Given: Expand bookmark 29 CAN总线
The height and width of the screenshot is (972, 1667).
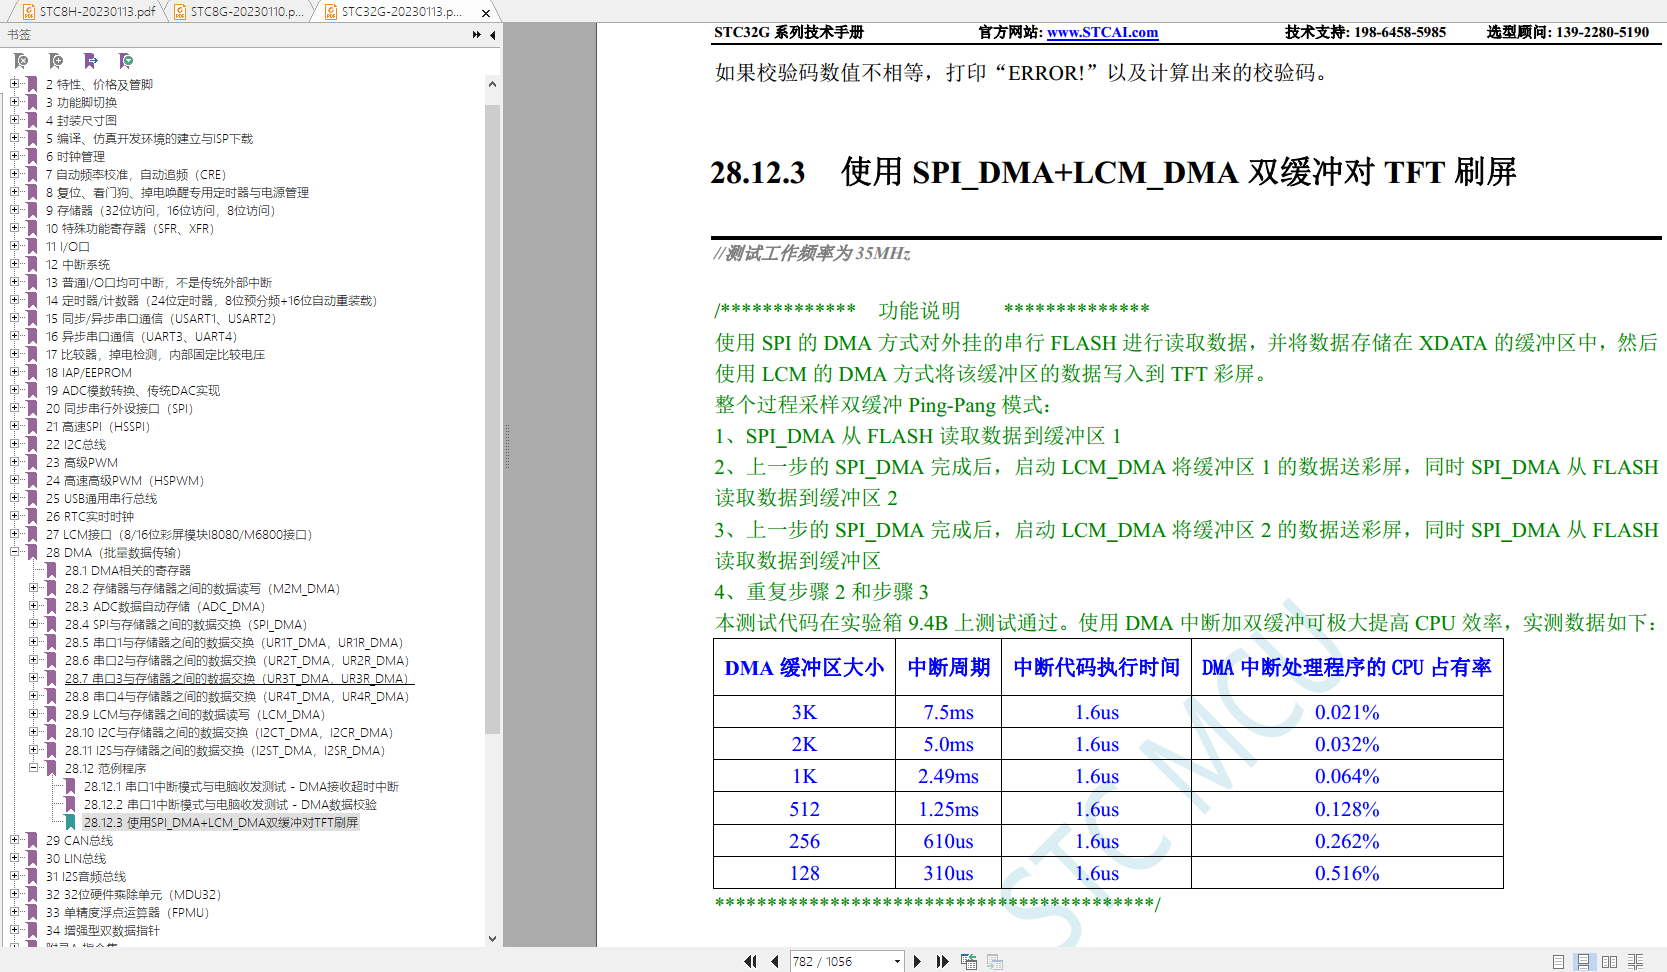Looking at the screenshot, I should (x=15, y=840).
